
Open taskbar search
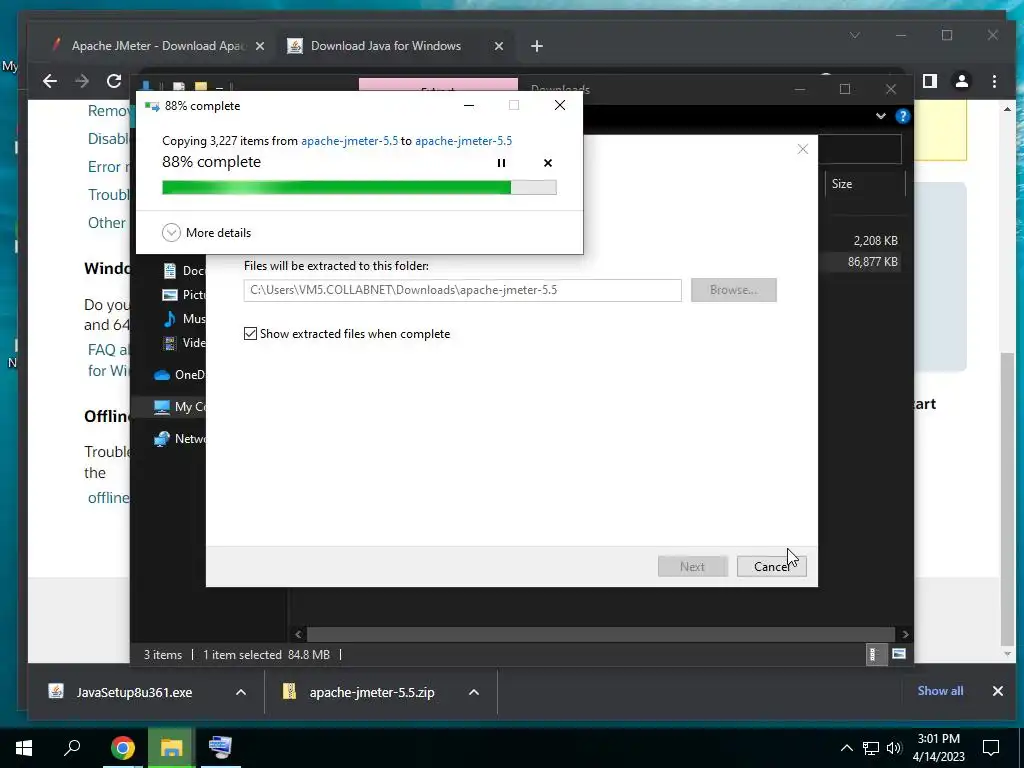72,747
